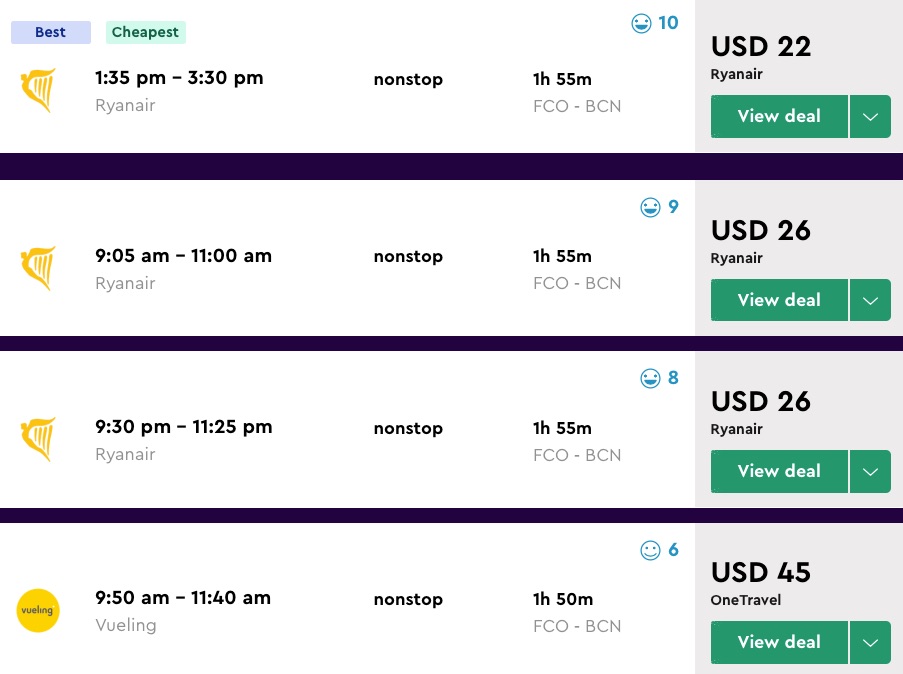Click the smiley score icon rated 10
The image size is (903, 674).
642,23
